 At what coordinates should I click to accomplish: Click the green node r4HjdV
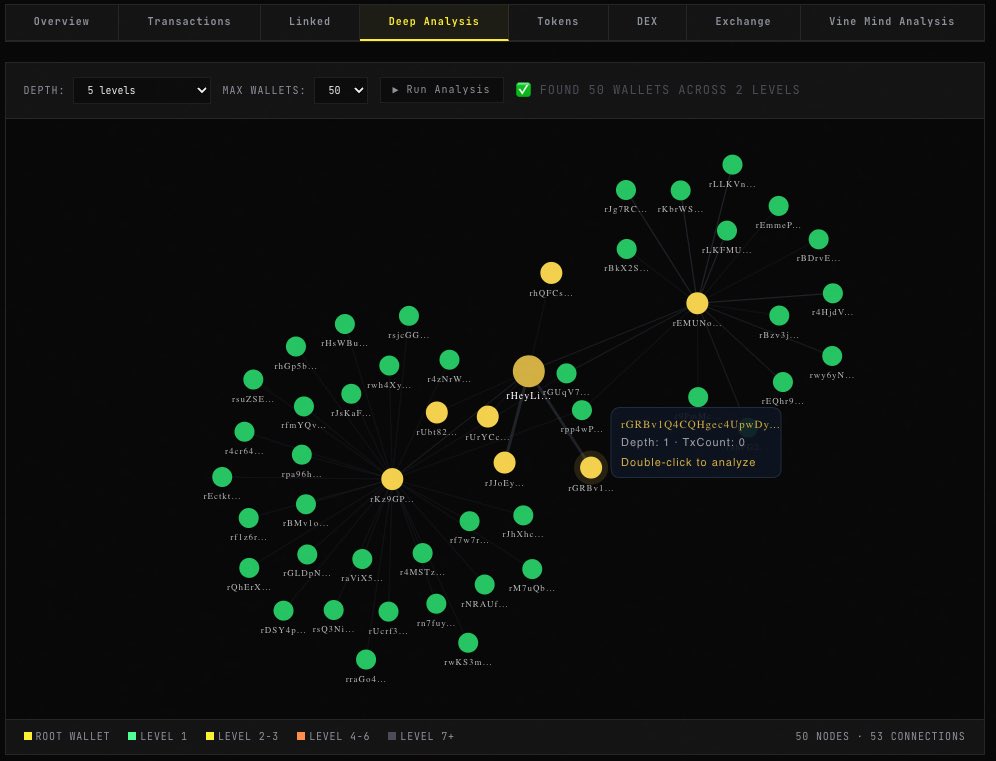(x=833, y=293)
